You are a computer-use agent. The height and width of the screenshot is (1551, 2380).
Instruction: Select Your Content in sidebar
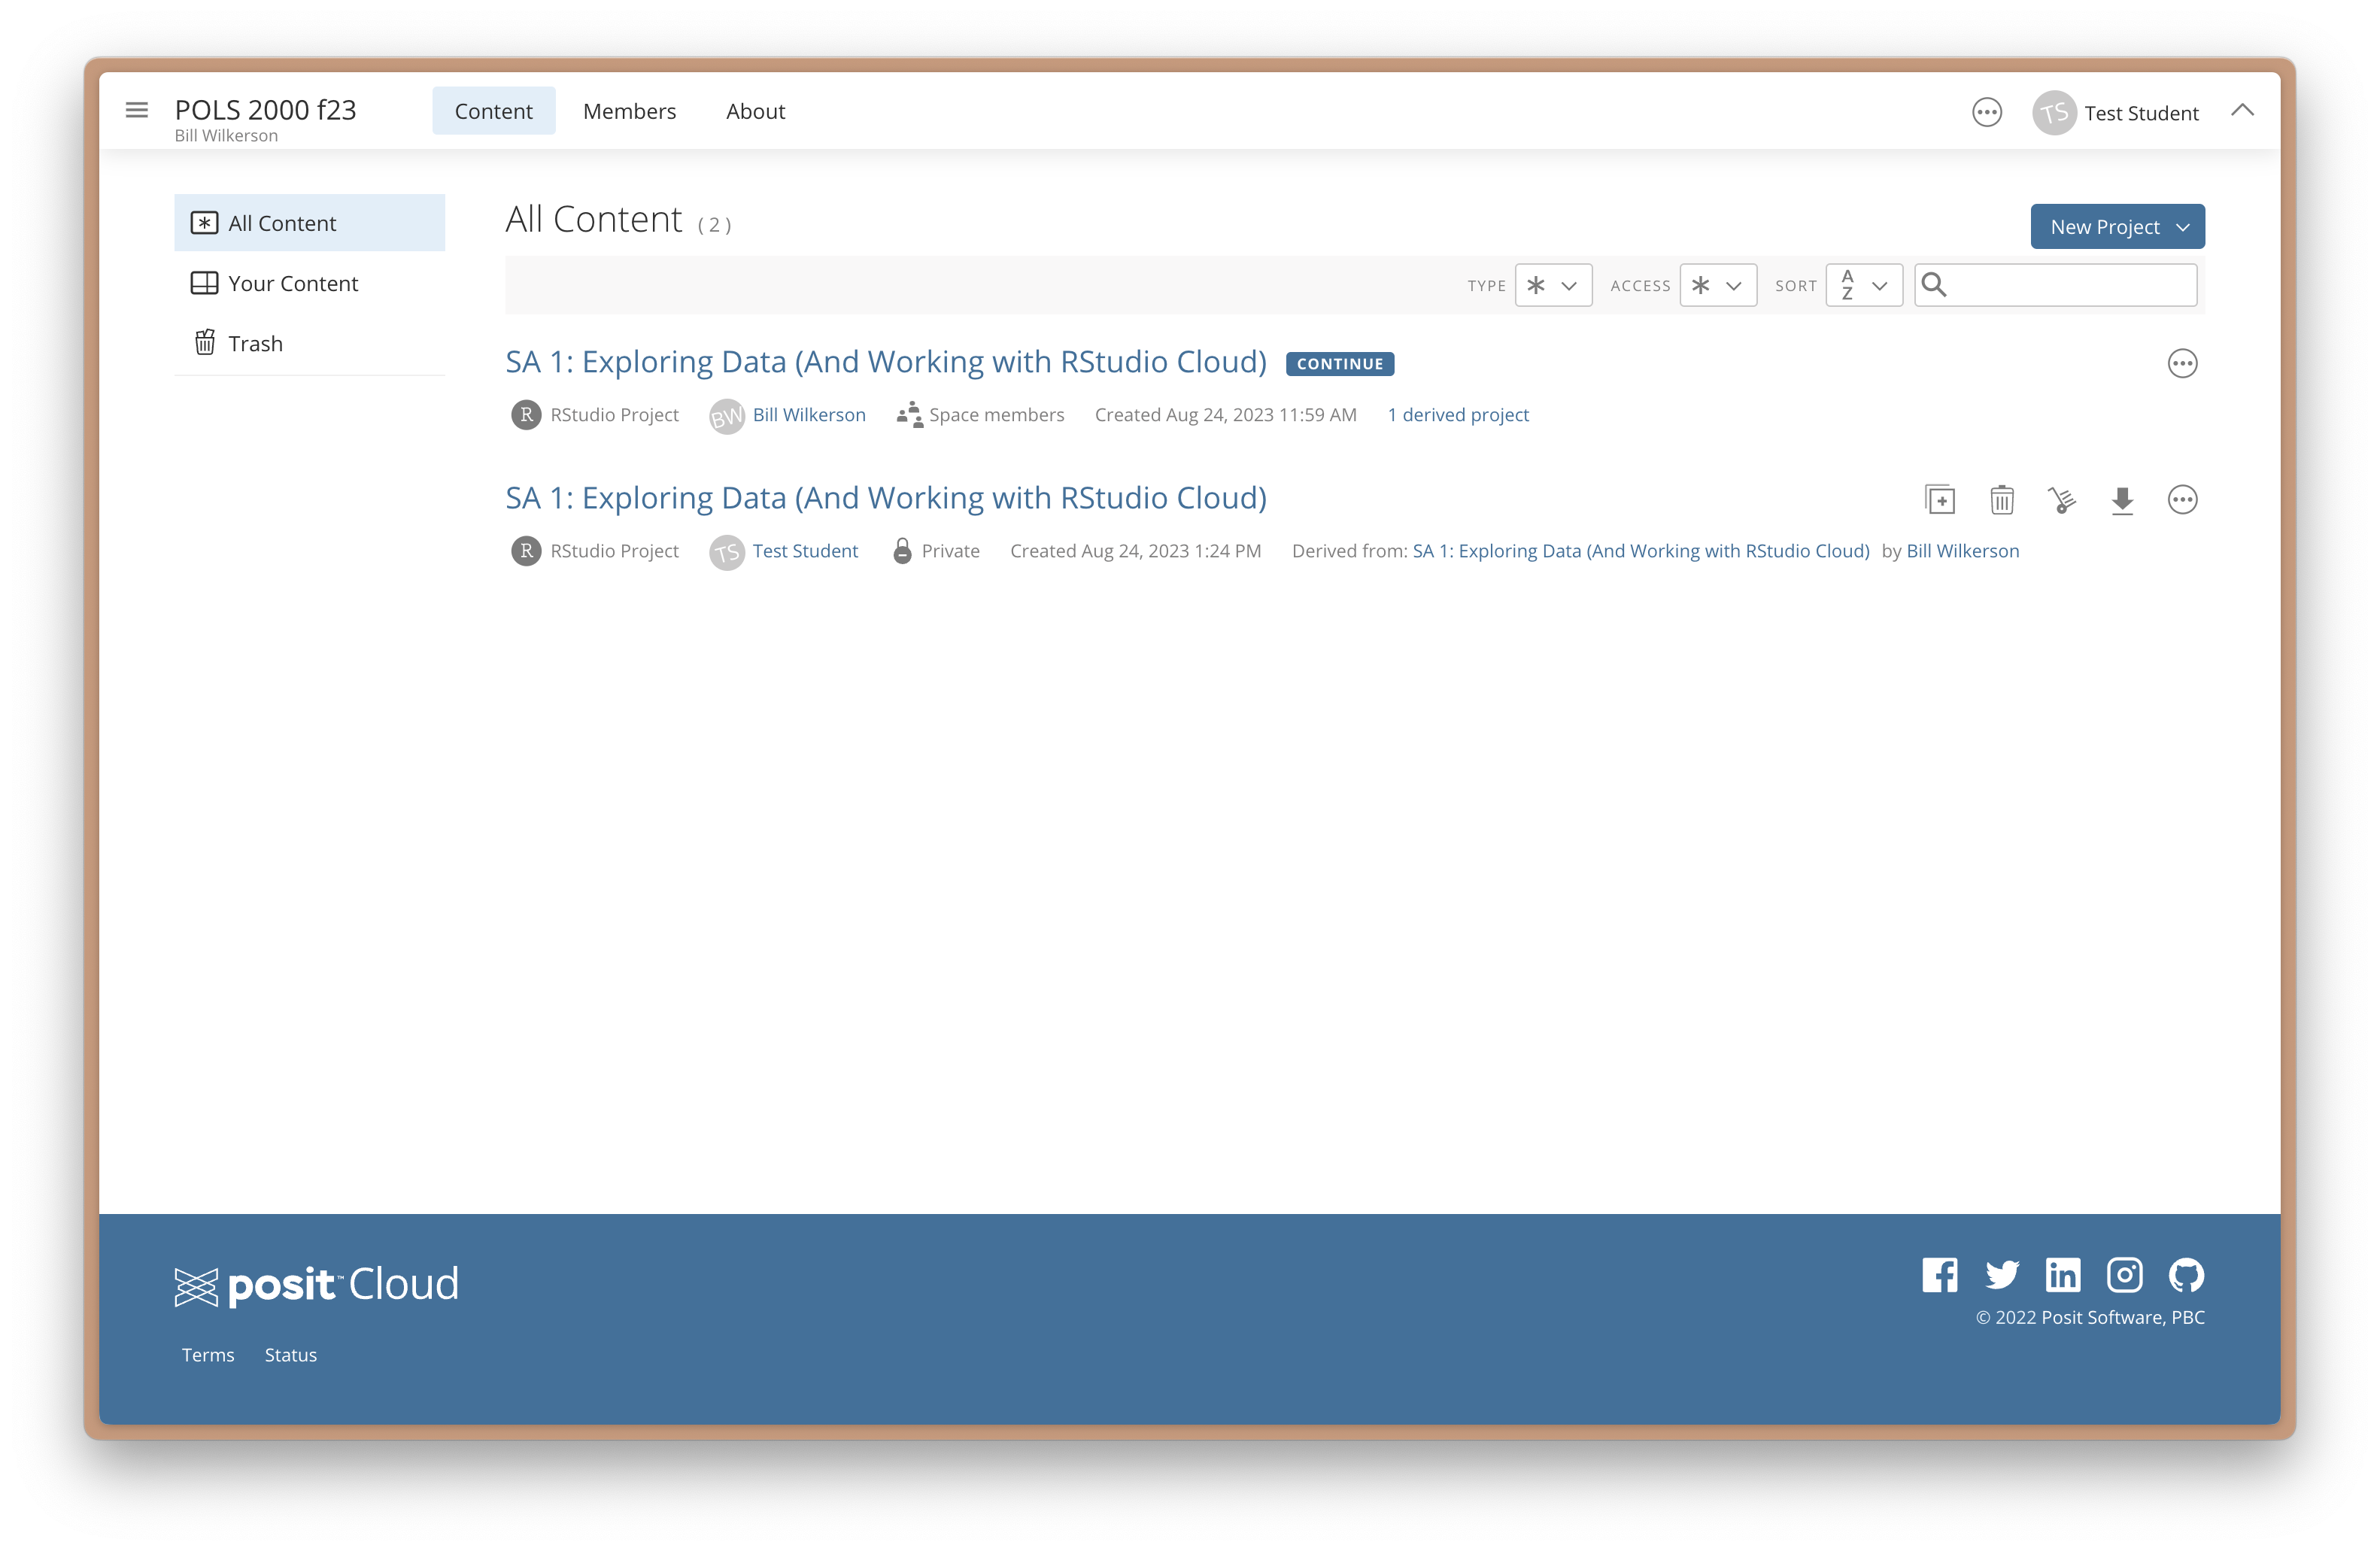click(x=309, y=283)
